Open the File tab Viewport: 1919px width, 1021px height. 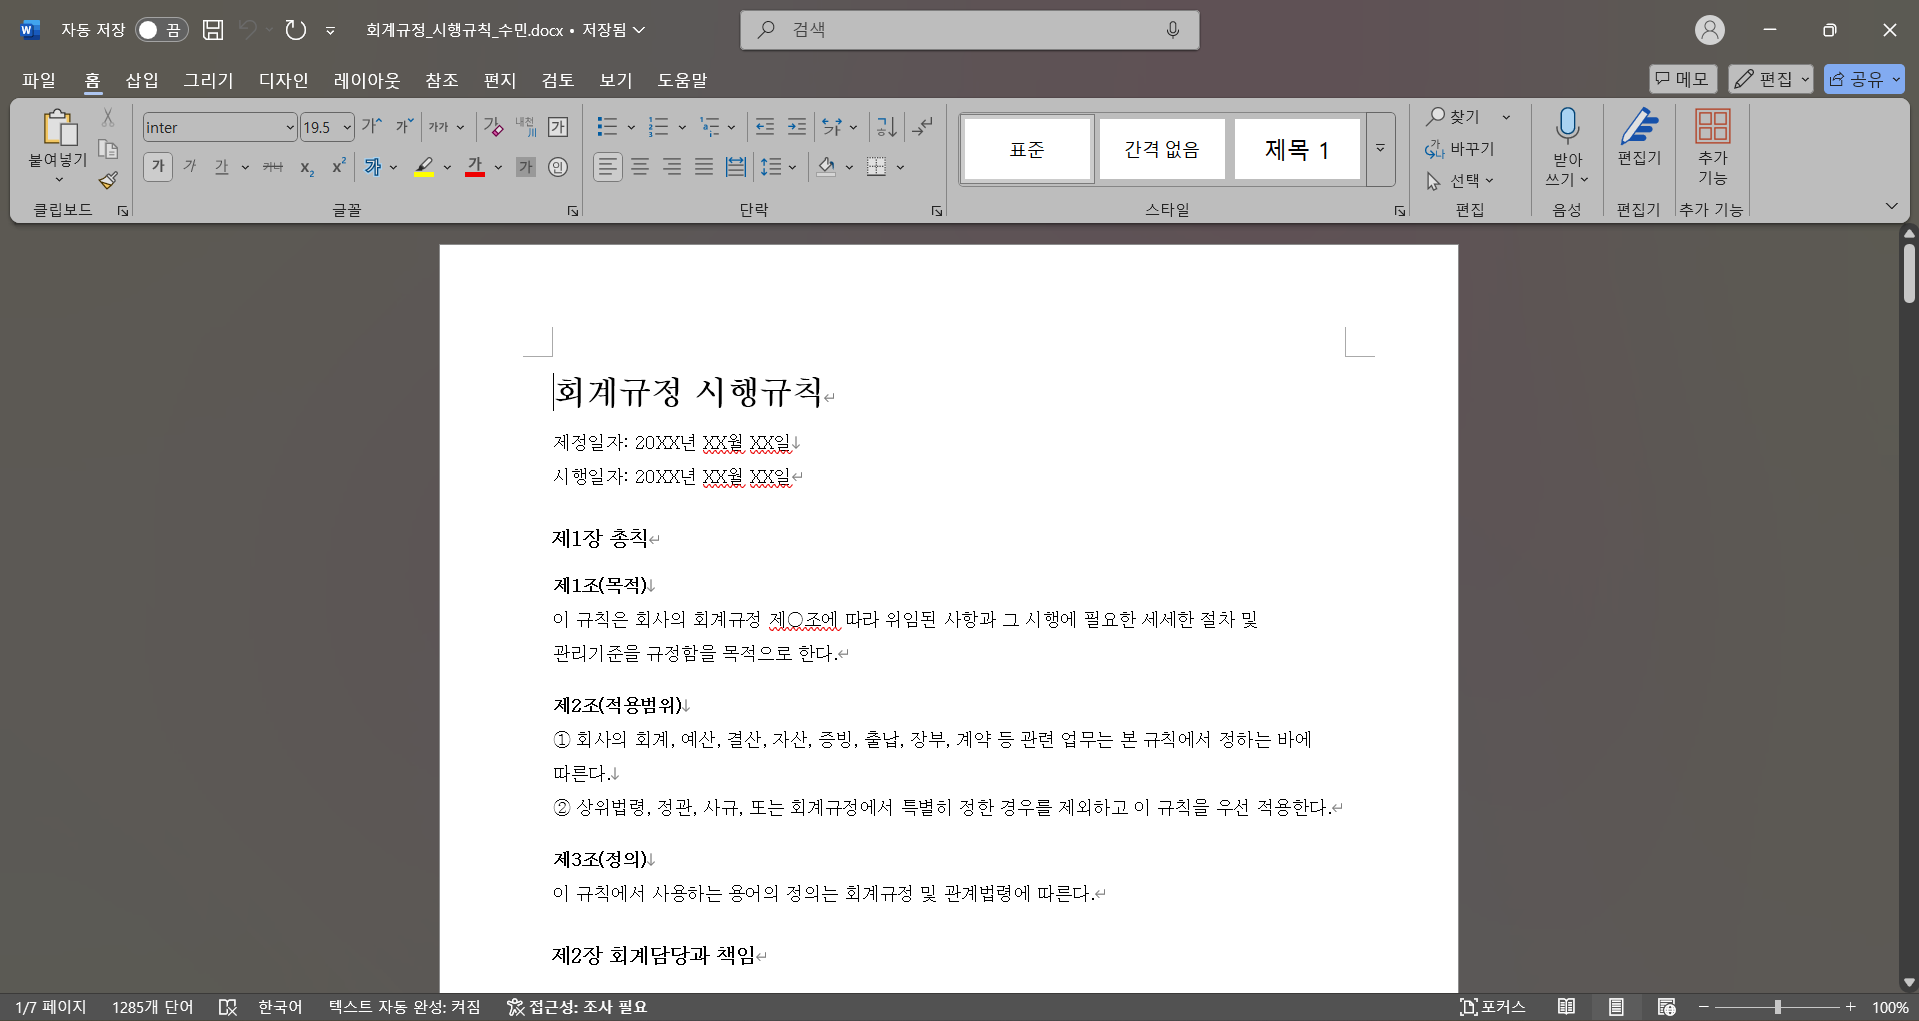39,80
